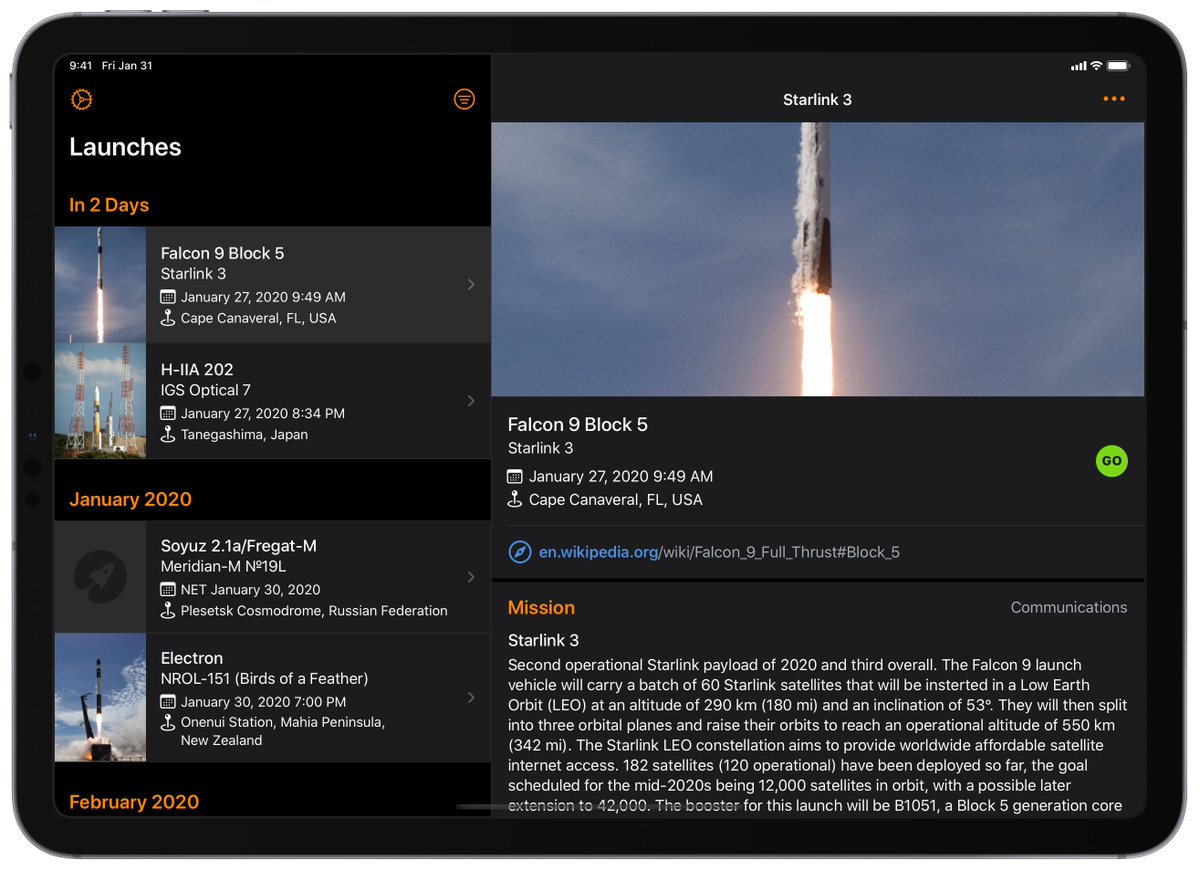Tap the 'Launches' title
The image size is (1200, 871).
tap(125, 147)
